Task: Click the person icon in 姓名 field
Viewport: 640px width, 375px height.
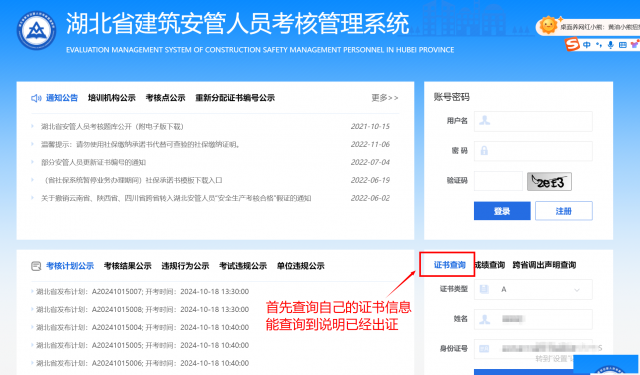Action: (x=484, y=319)
